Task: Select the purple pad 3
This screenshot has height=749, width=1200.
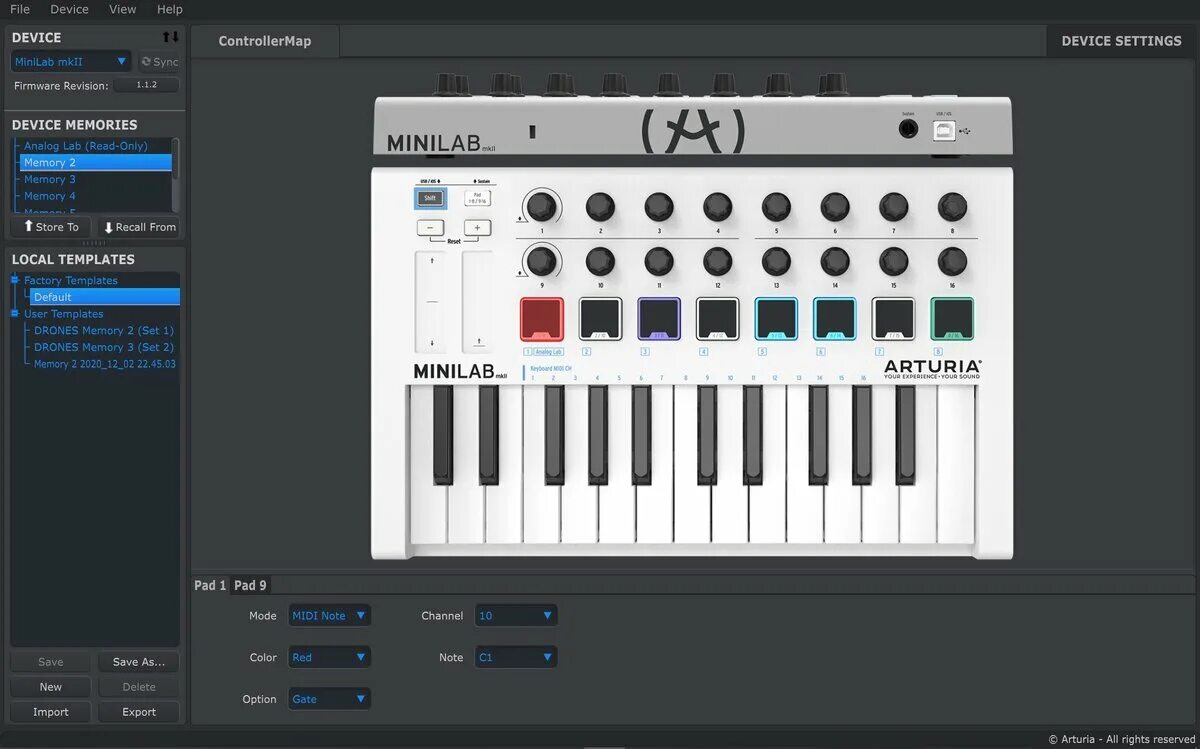Action: 659,319
